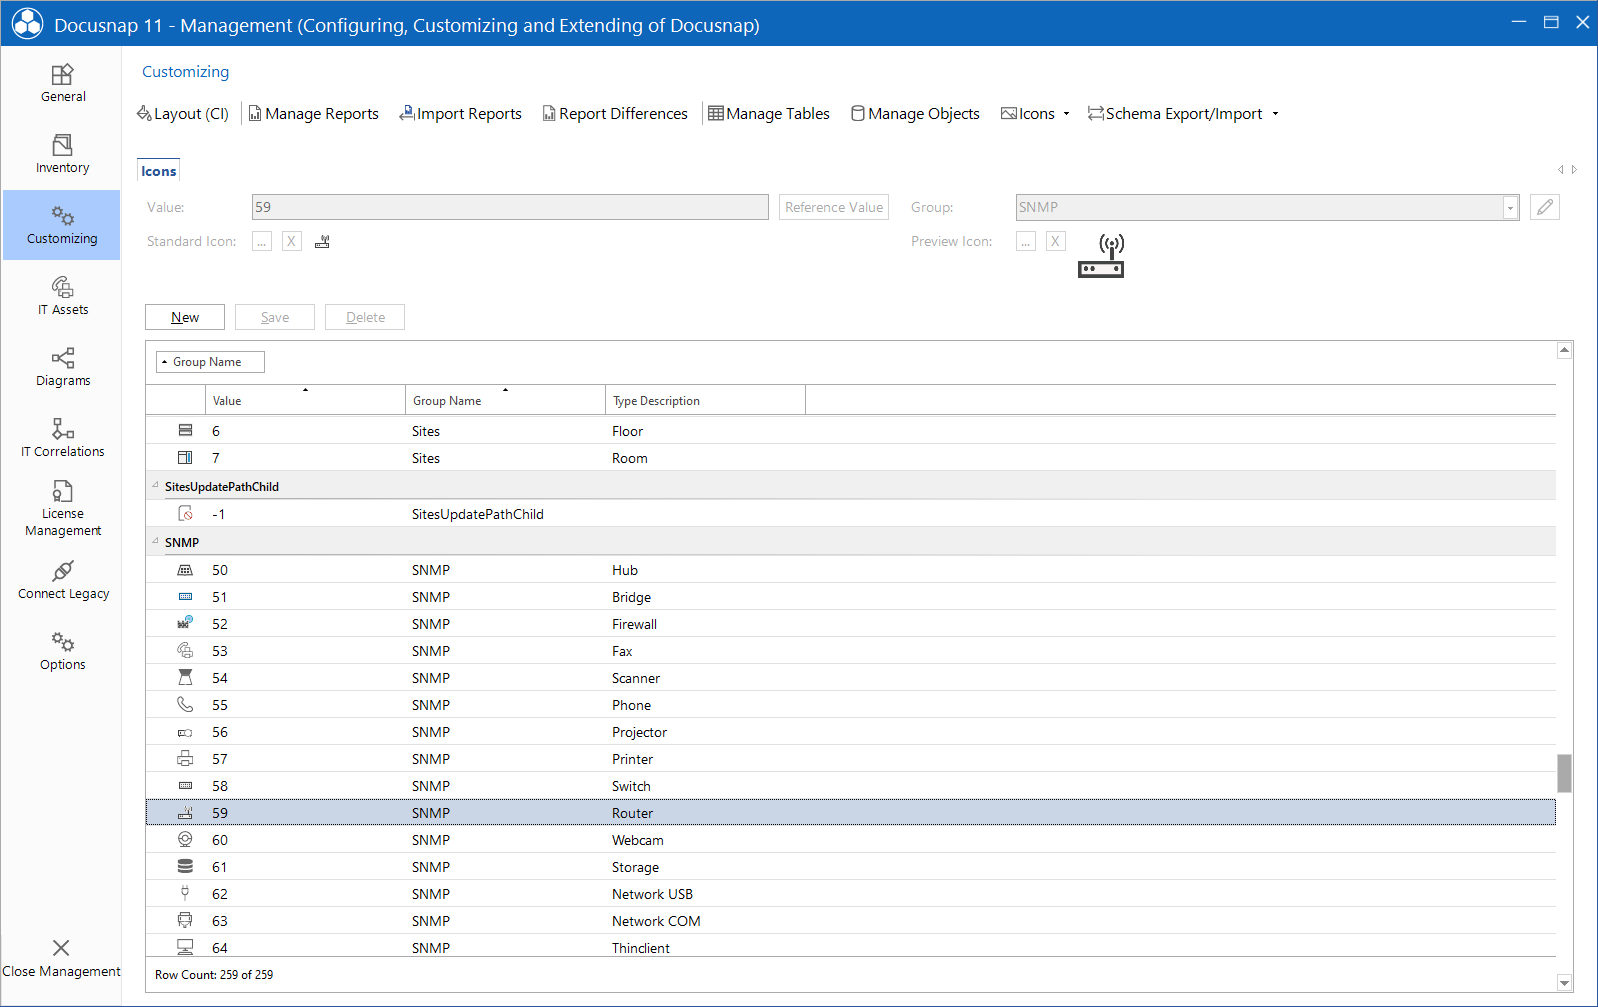Image resolution: width=1598 pixels, height=1007 pixels.
Task: Open License Management section
Action: click(x=62, y=508)
